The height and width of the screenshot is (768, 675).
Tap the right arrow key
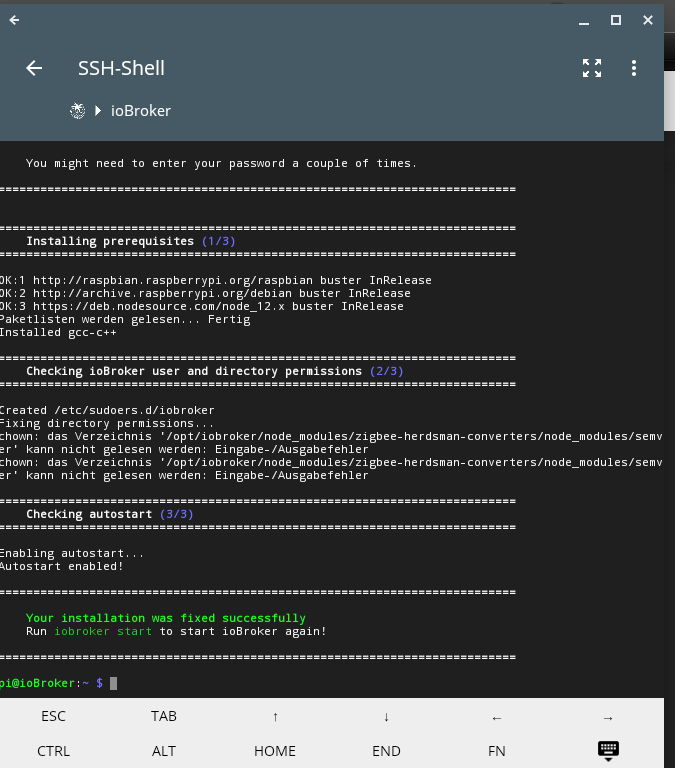608,718
